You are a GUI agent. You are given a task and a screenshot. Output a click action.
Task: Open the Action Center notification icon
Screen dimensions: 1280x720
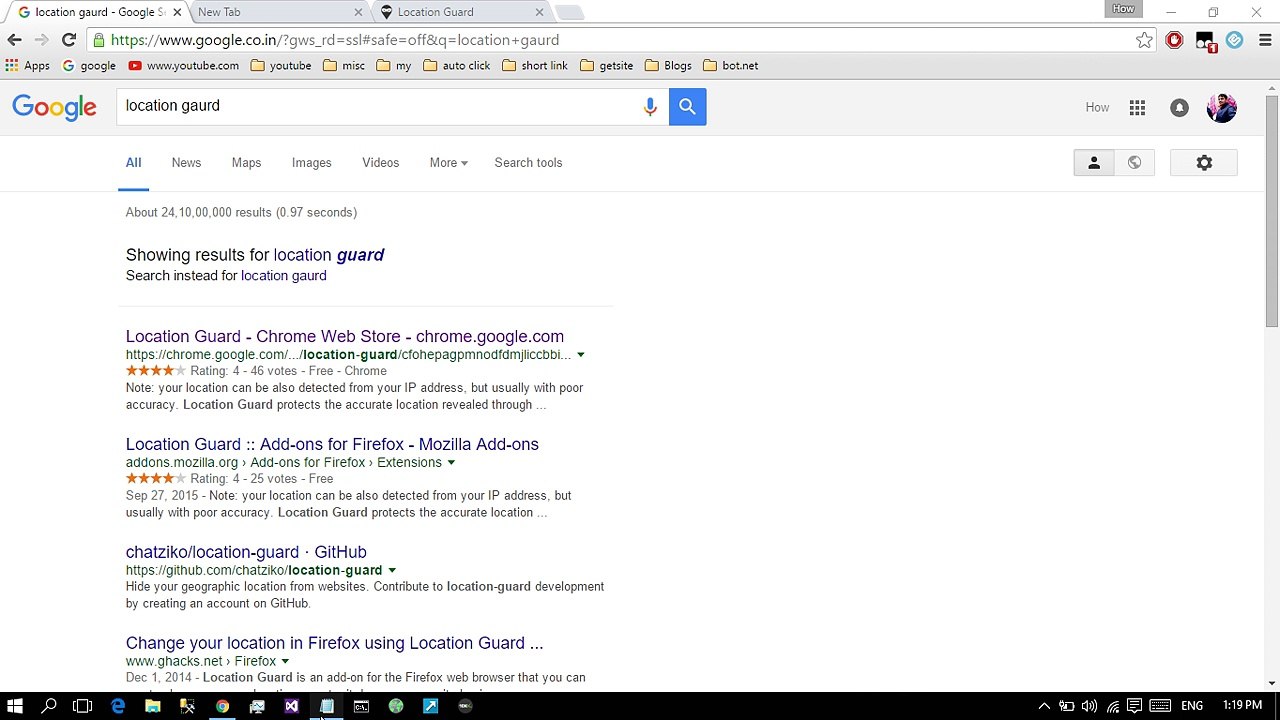1137,706
